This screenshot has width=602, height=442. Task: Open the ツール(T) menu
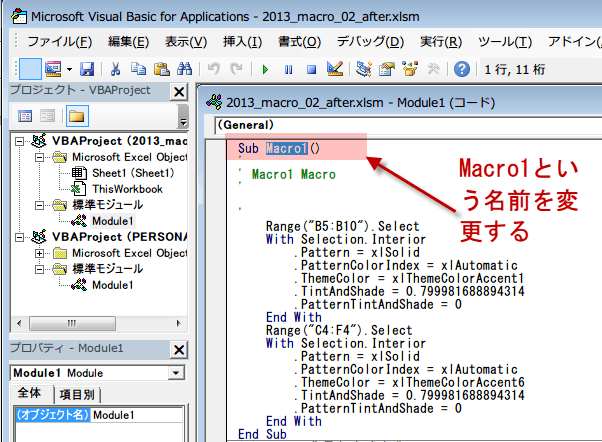tap(505, 41)
